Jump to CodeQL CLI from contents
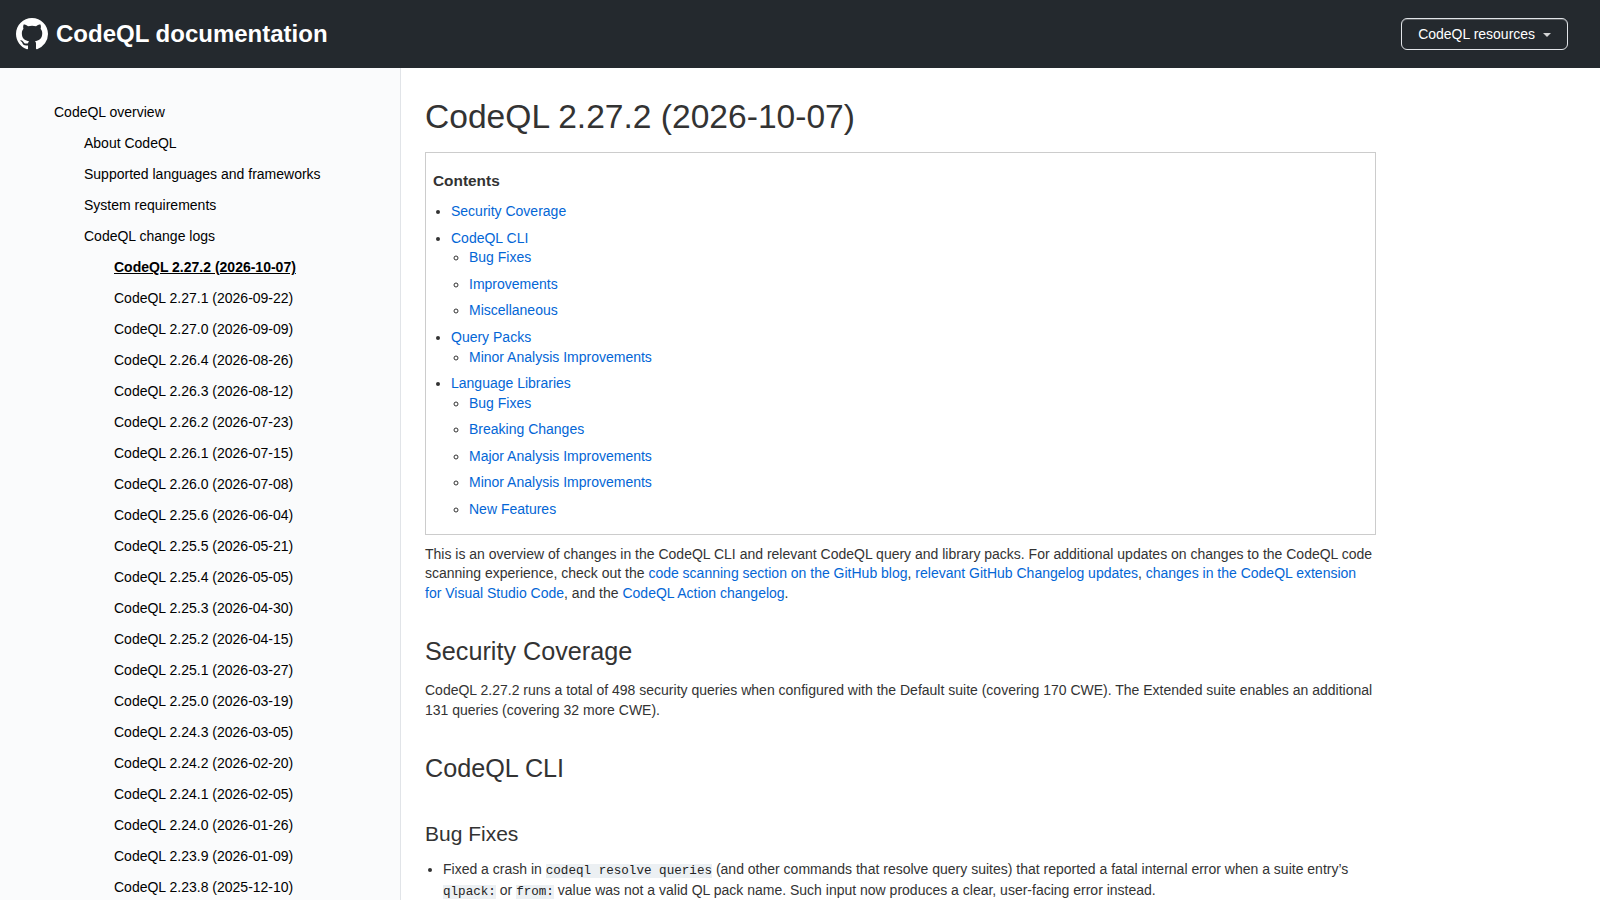Screen dimensions: 1600x900 click(489, 238)
